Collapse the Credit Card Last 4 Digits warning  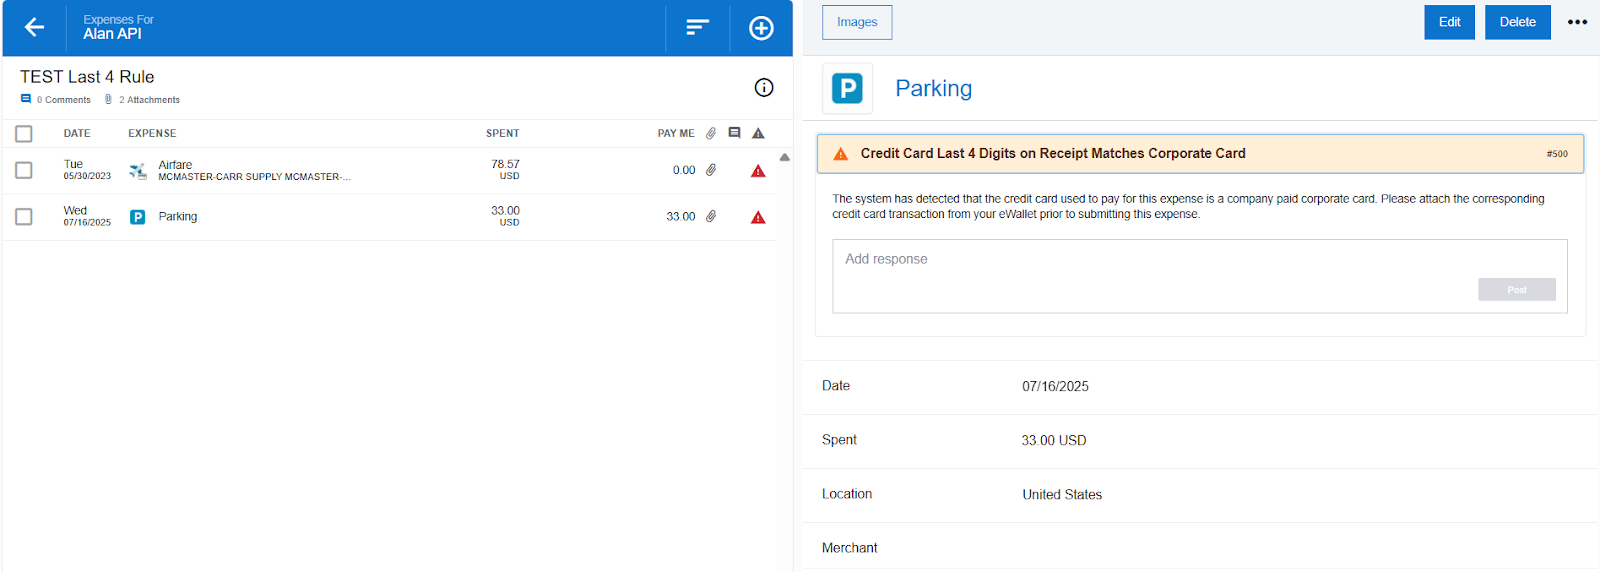click(1199, 154)
